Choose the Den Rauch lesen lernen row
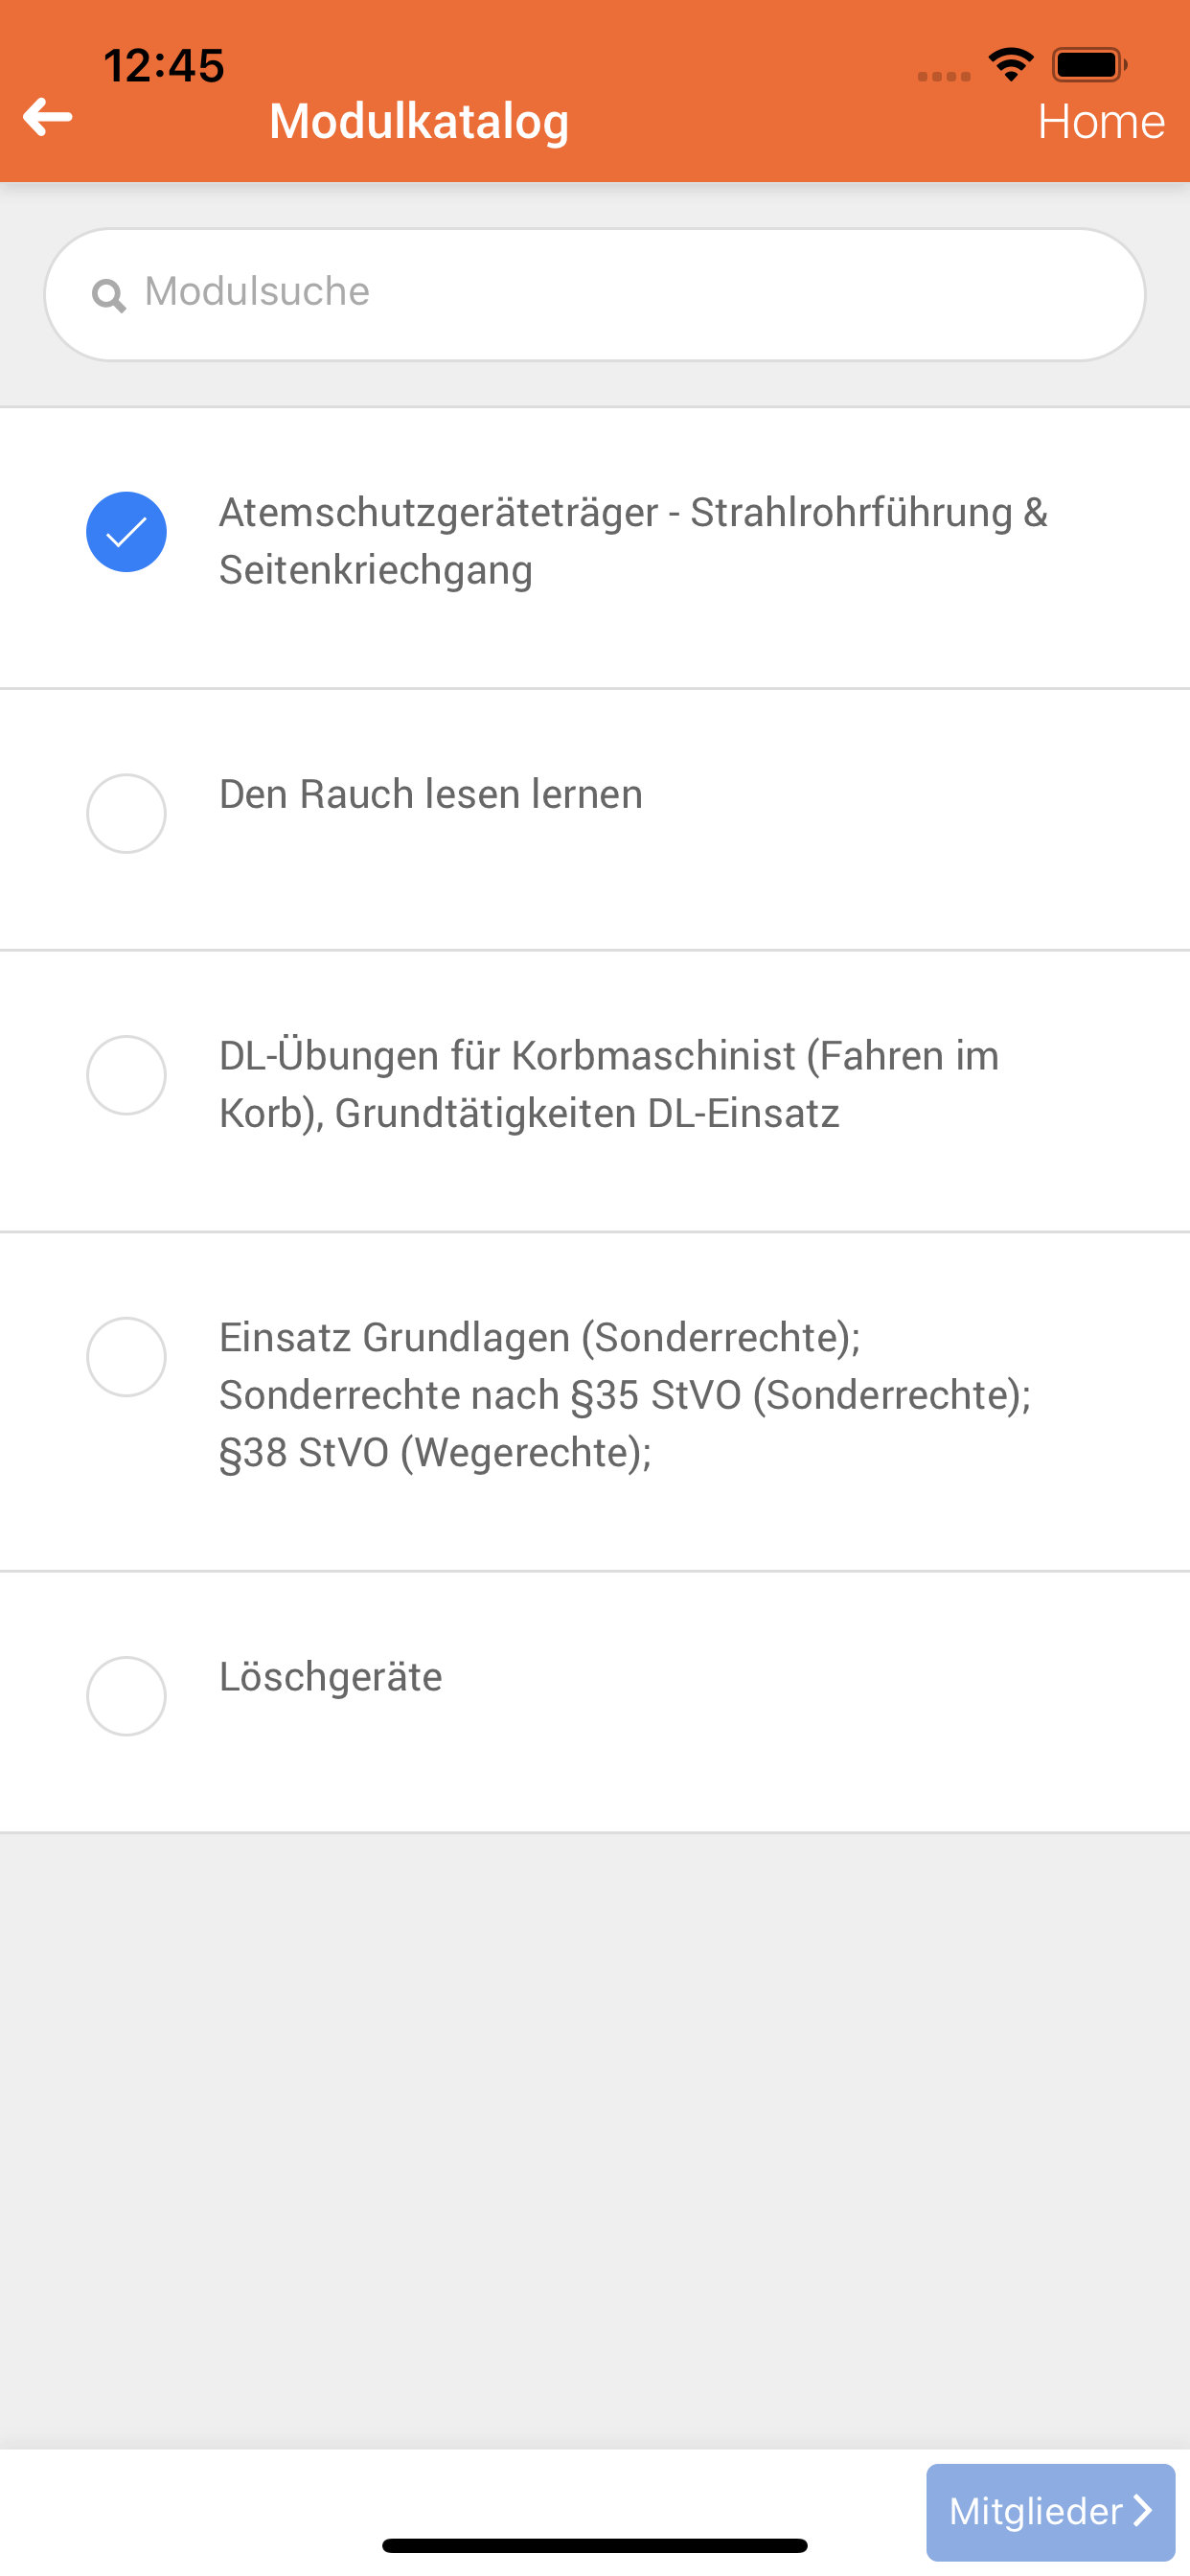 [x=595, y=819]
